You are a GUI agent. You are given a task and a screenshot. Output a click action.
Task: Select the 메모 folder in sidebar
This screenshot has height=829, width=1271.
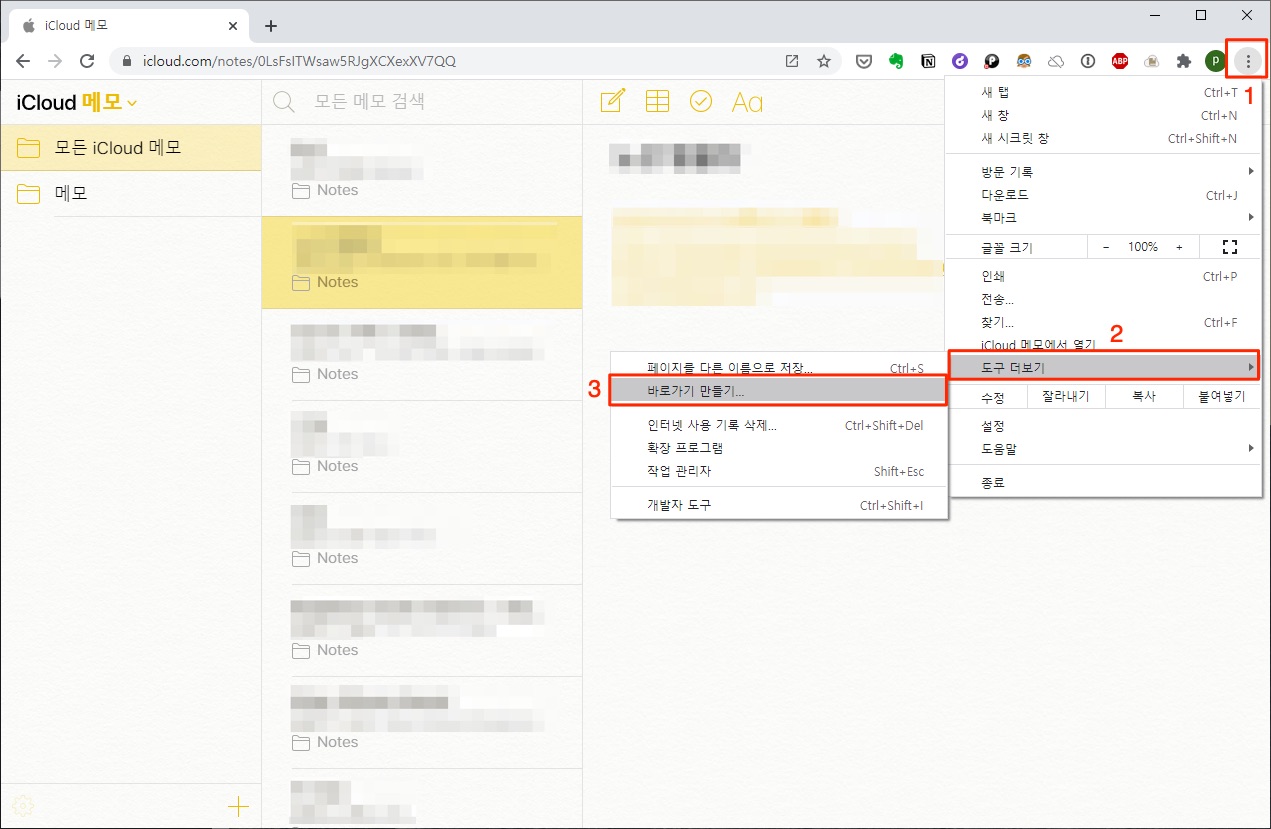tap(130, 193)
